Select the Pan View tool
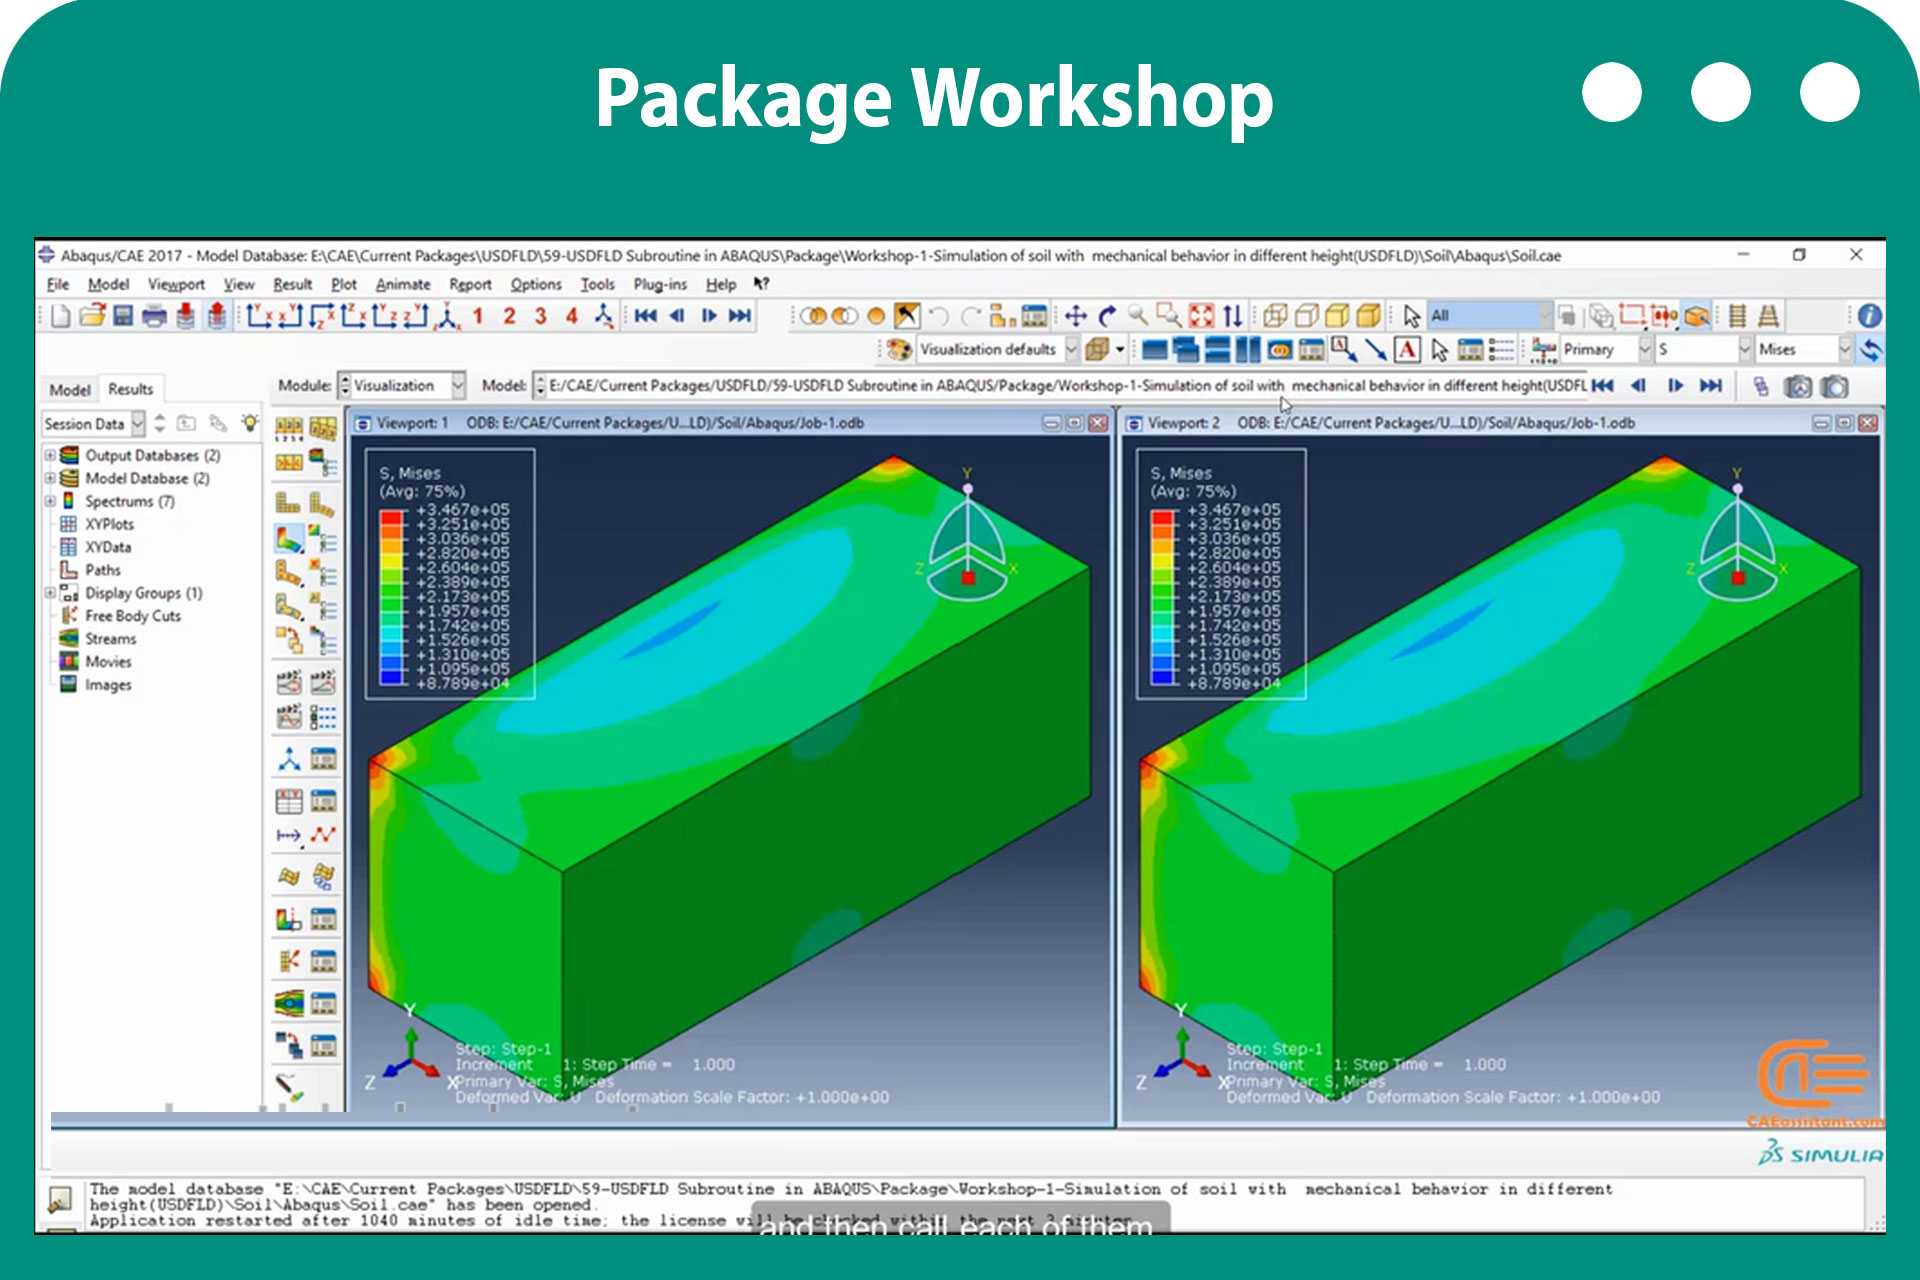This screenshot has height=1280, width=1920. pos(1076,316)
